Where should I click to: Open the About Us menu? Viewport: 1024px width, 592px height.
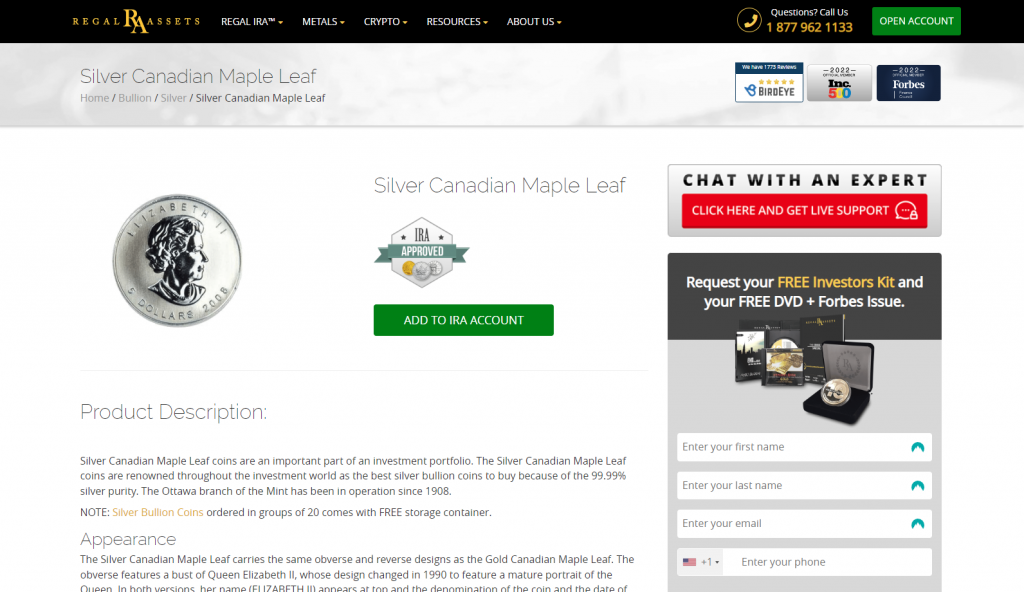tap(534, 22)
